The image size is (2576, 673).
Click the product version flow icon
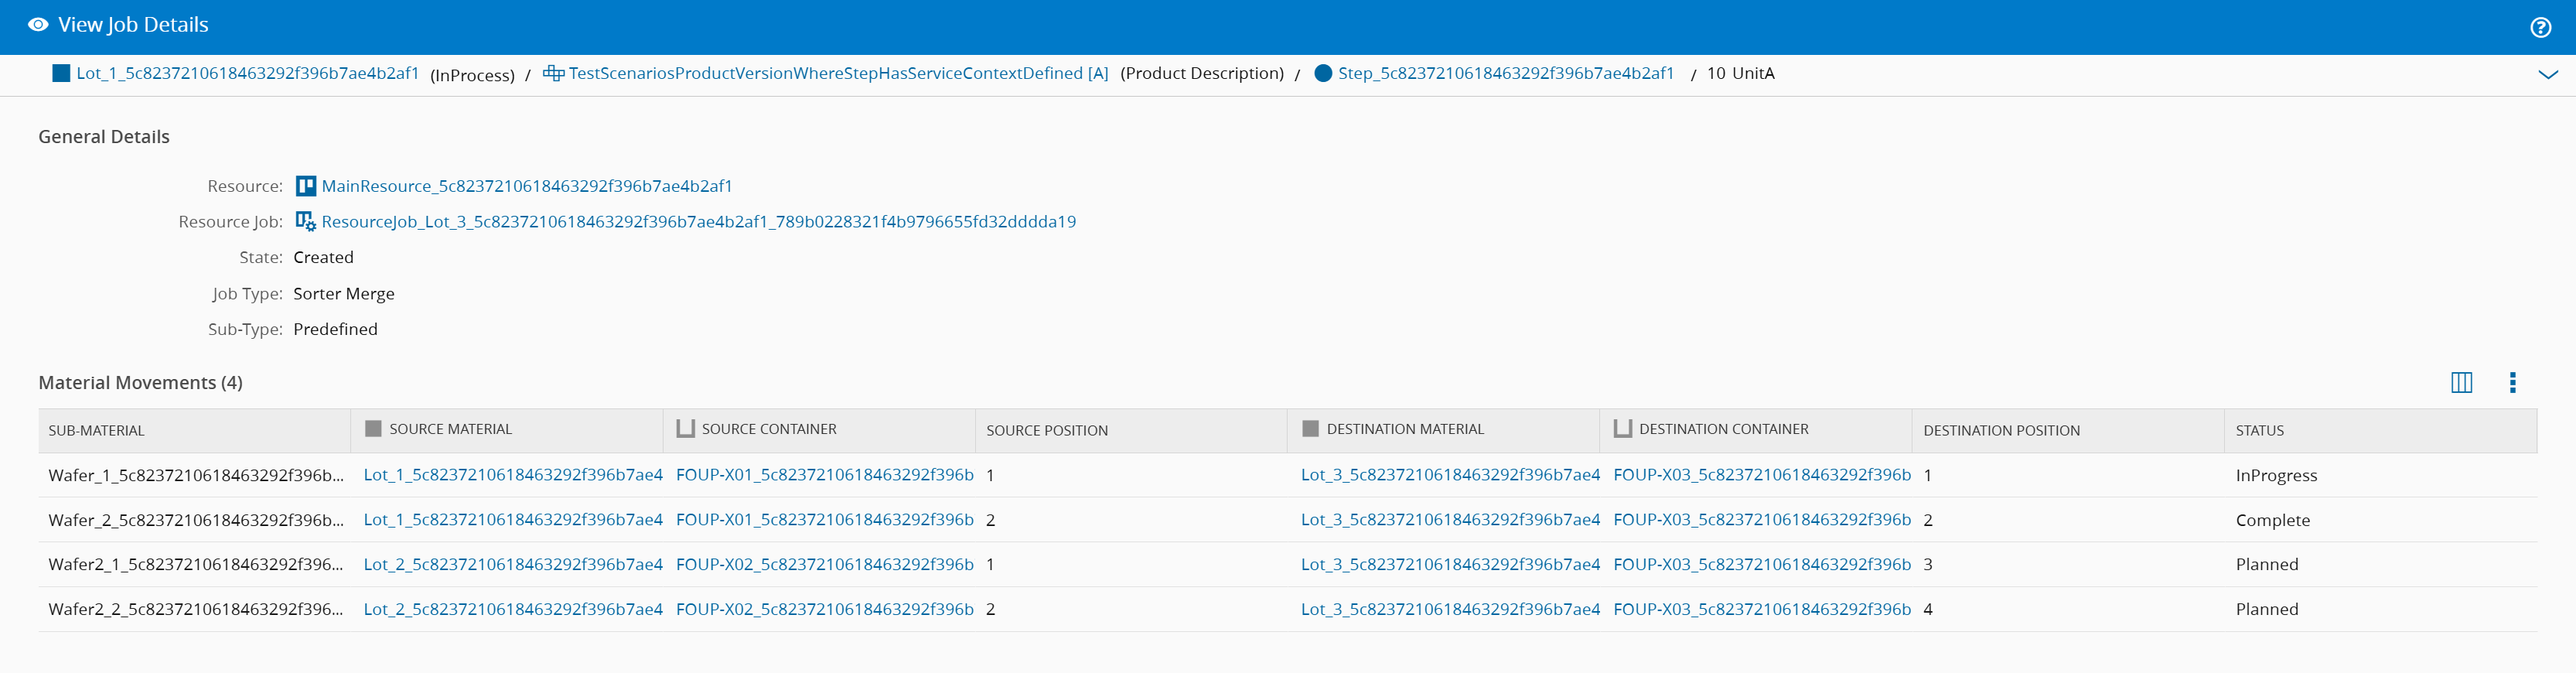(553, 73)
